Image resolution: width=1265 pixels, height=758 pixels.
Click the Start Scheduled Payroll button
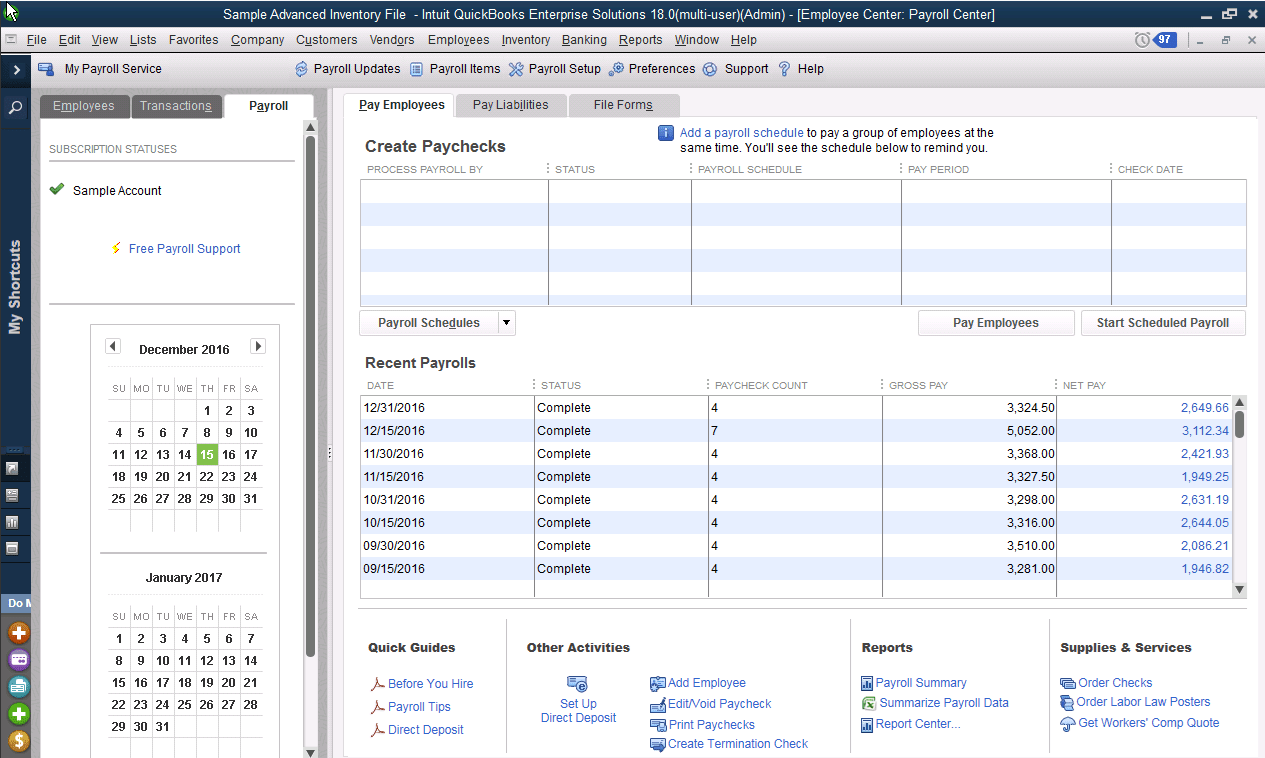click(x=1162, y=323)
